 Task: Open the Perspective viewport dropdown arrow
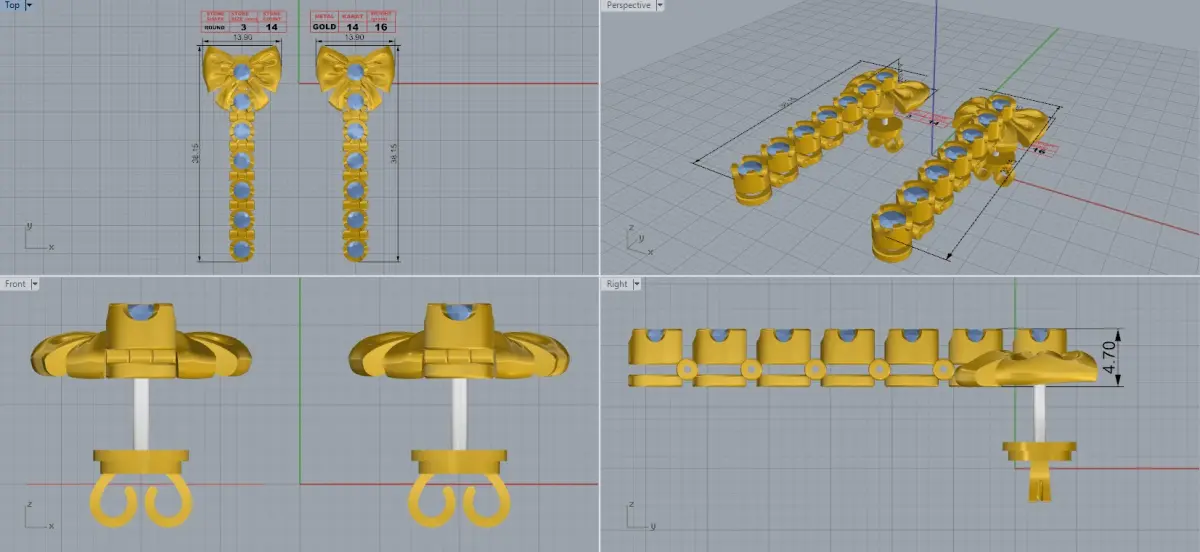[x=661, y=5]
